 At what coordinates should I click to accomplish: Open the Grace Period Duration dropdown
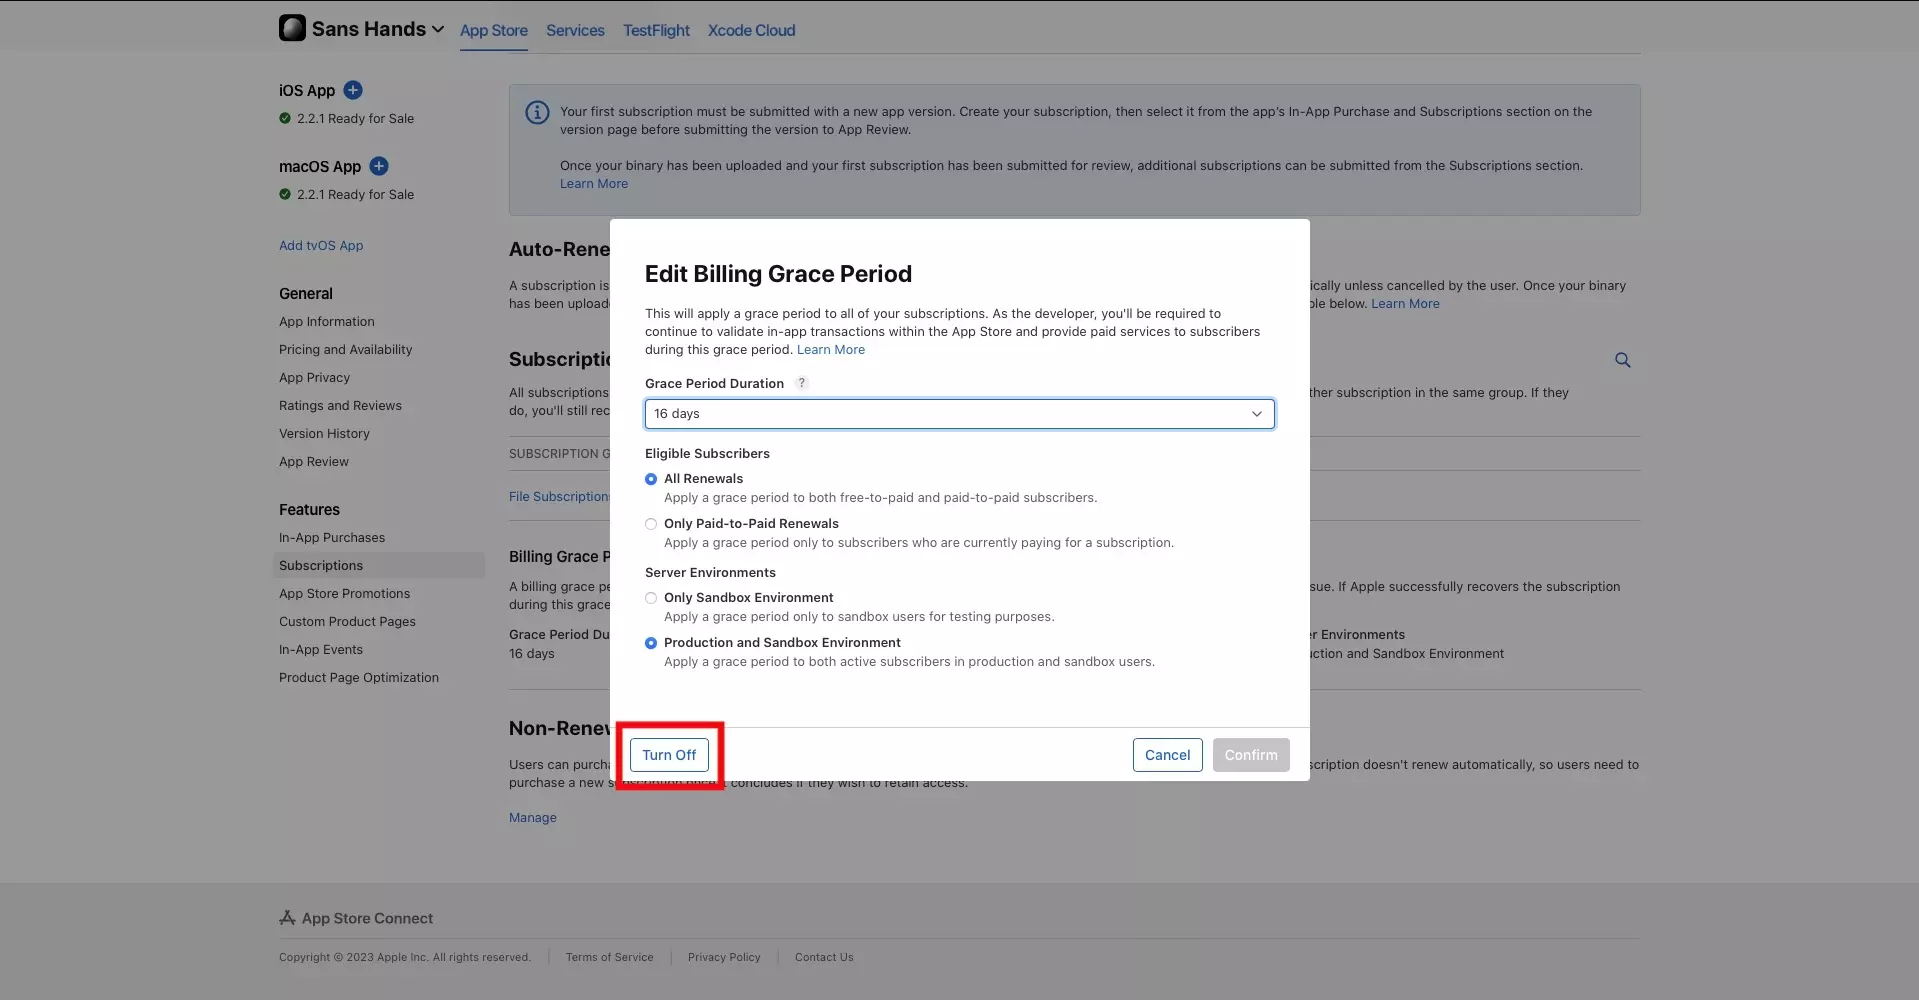click(960, 414)
